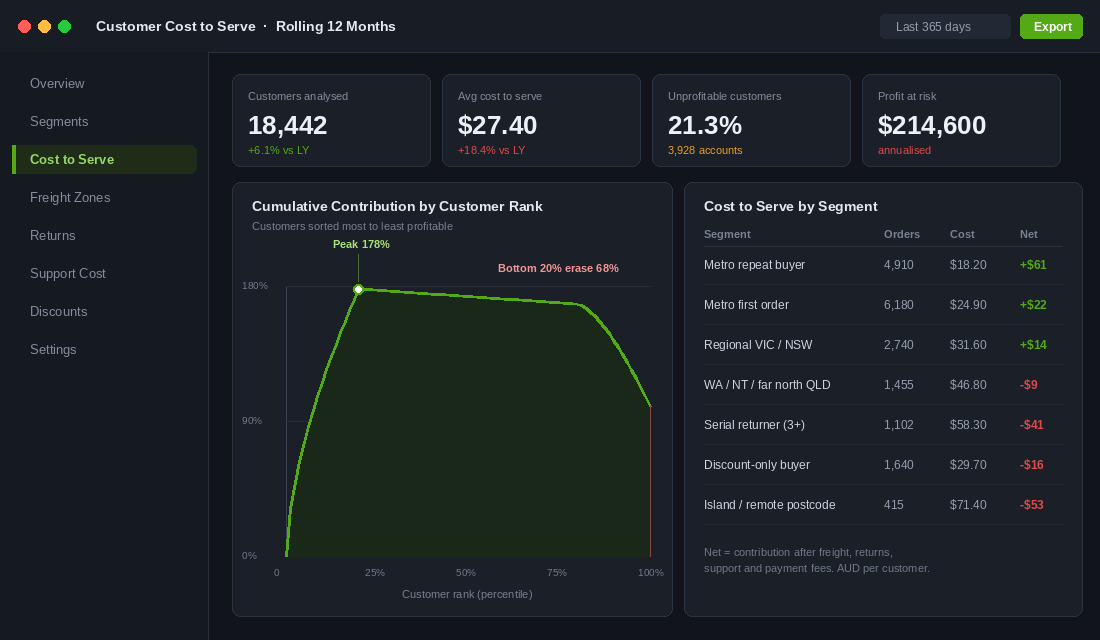Click the Customer rank (percentile) axis title
1100x640 pixels.
[x=467, y=594]
